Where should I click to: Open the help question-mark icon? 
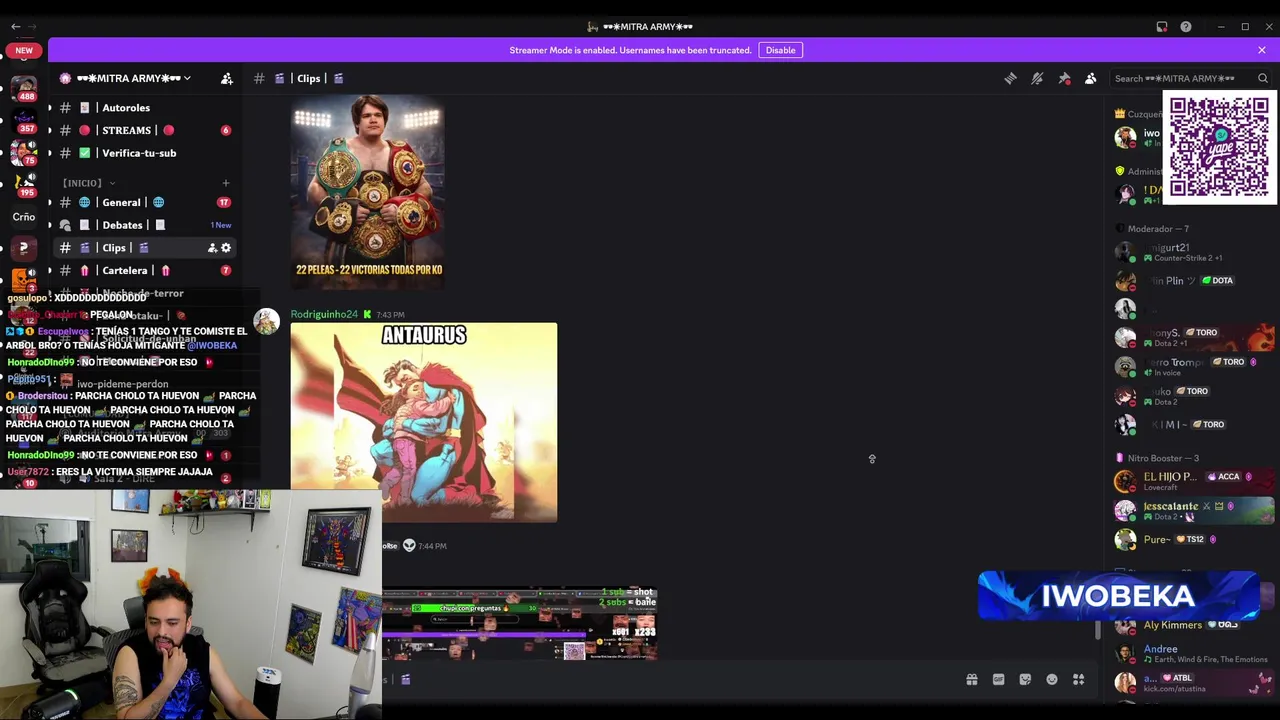(1186, 27)
